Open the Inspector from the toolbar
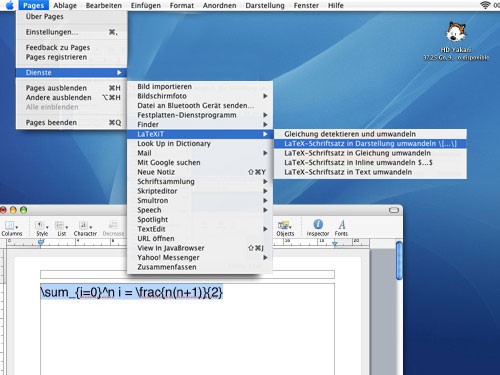 pyautogui.click(x=318, y=228)
